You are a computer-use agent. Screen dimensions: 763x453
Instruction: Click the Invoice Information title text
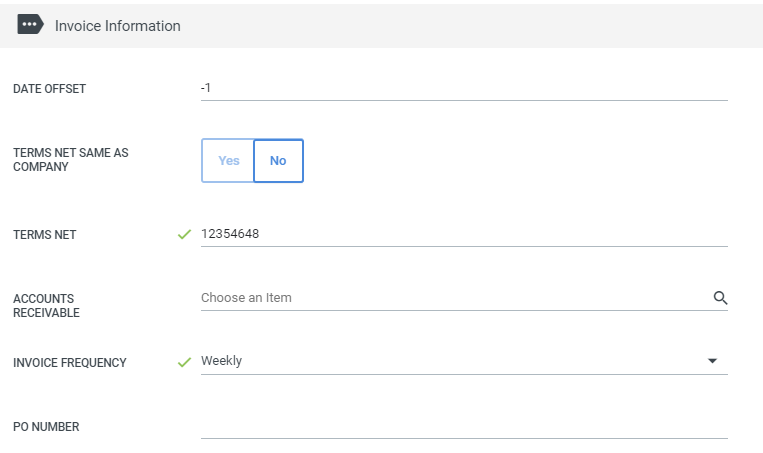tap(117, 26)
